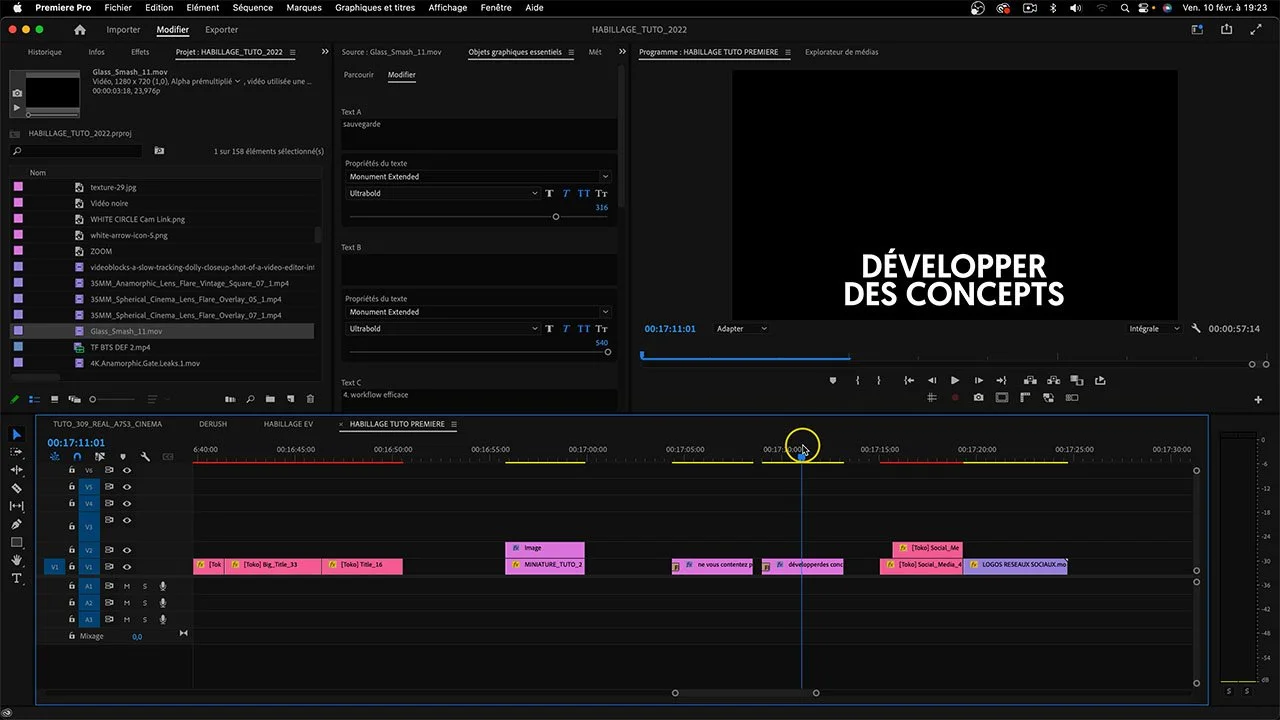Toggle snapping magnet in timeline
Screen dimensions: 1280x720
pos(77,457)
